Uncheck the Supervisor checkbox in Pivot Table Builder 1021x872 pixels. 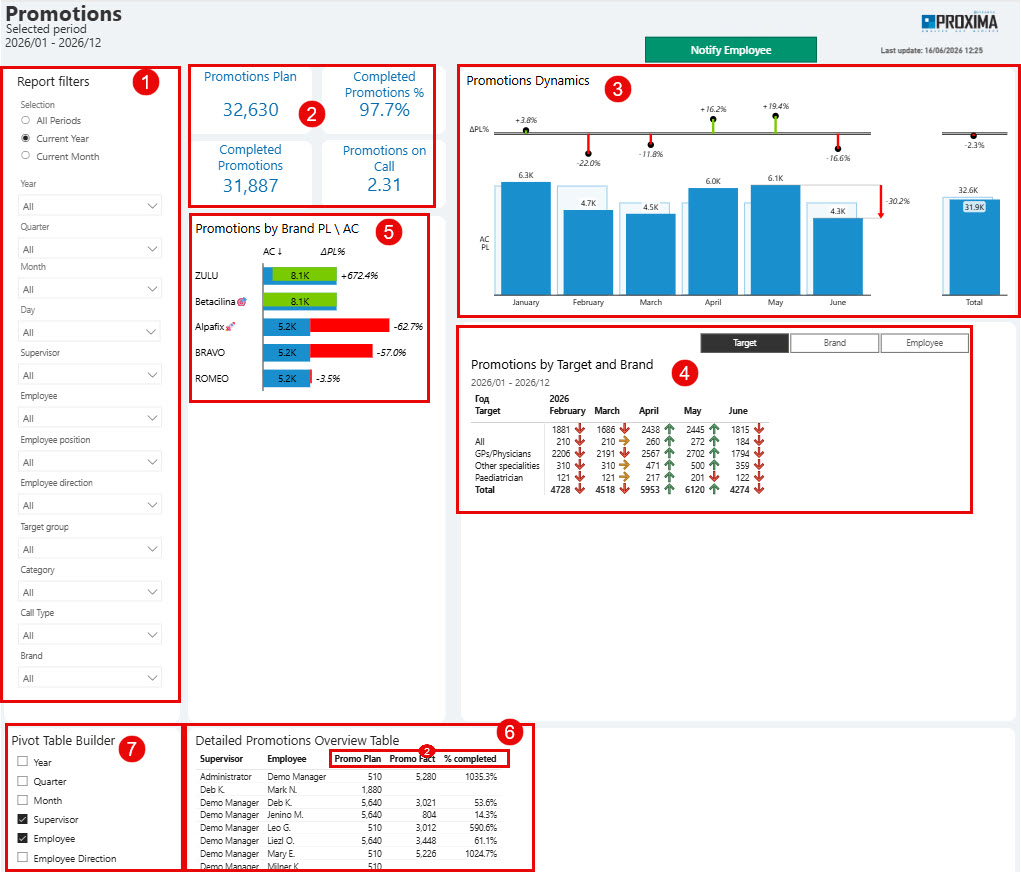[23, 819]
